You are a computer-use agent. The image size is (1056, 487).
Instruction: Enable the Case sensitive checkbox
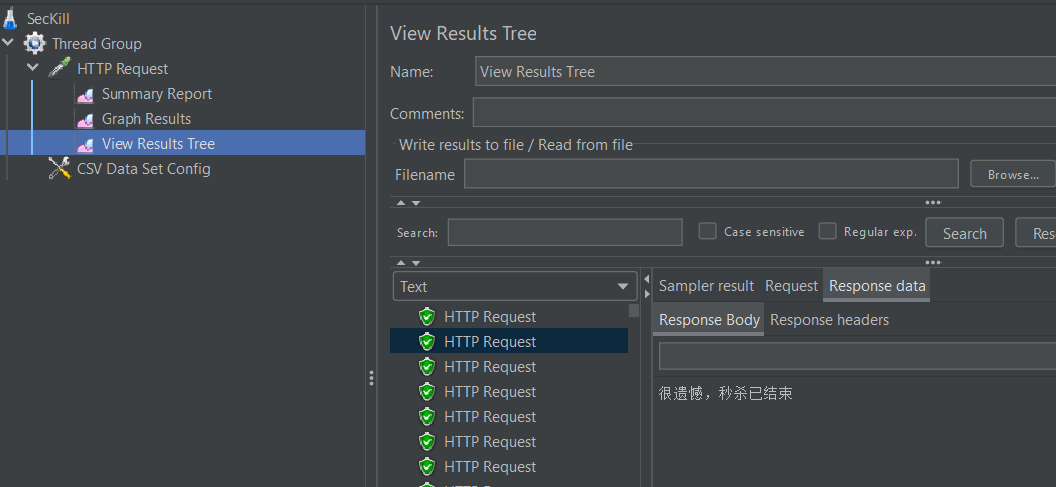(707, 231)
